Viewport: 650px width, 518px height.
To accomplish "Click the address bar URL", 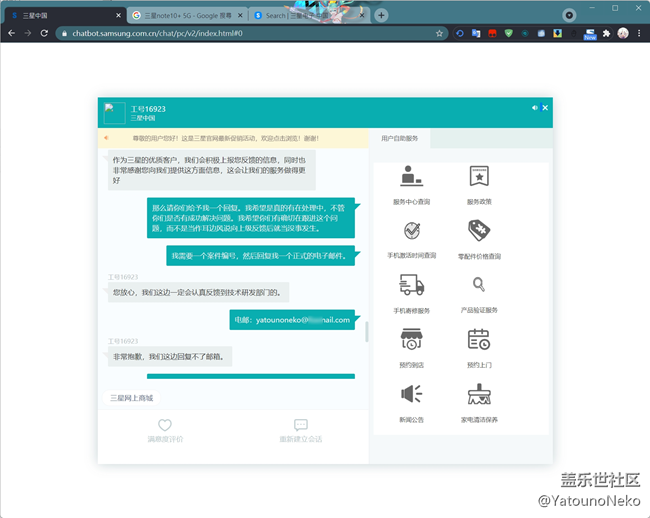I will [158, 33].
